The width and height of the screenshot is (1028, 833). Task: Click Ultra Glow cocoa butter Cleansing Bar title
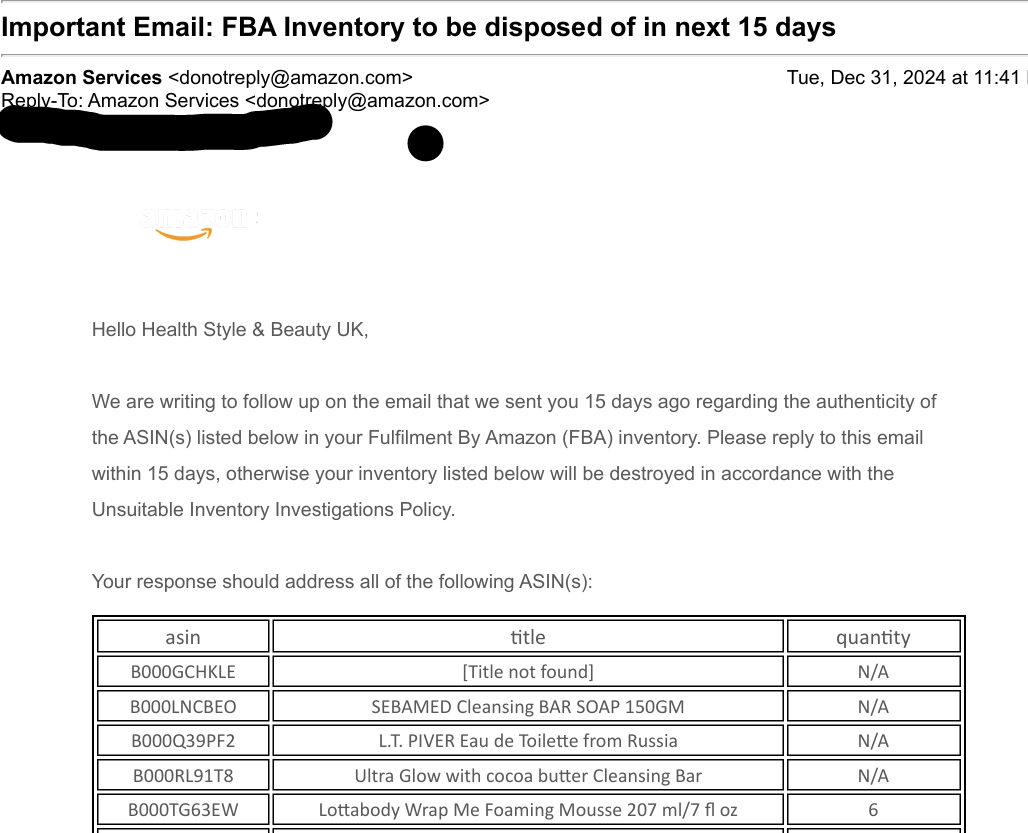tap(528, 775)
